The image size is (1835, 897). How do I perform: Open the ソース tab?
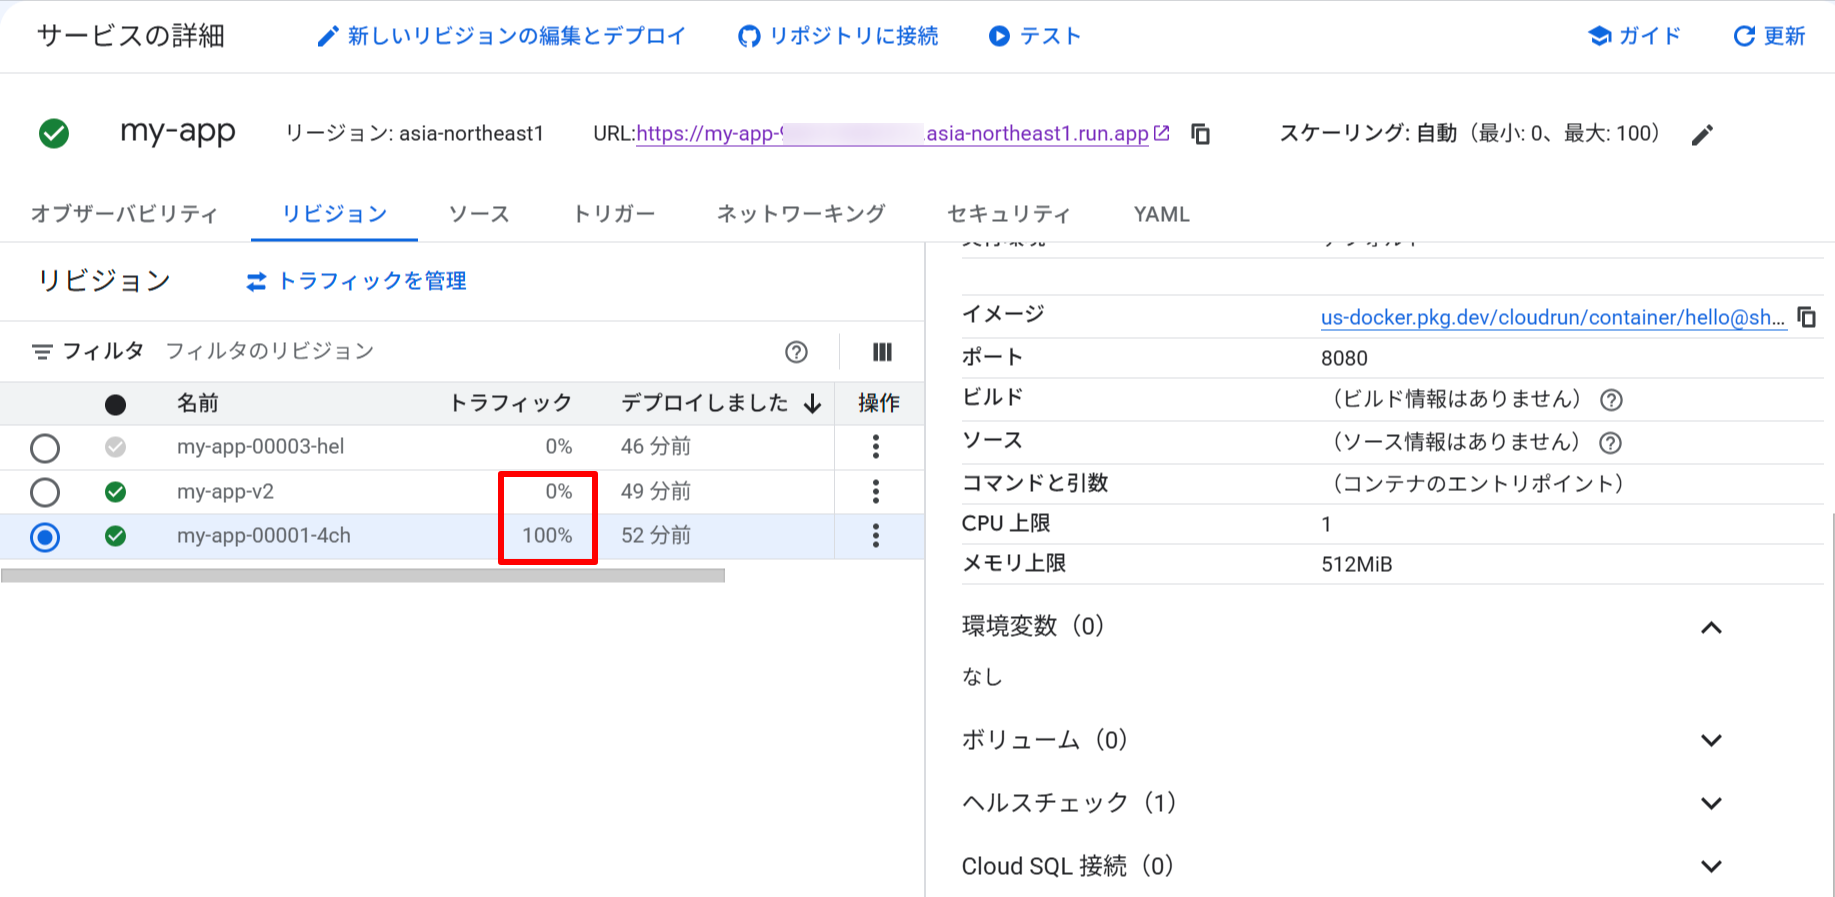click(x=479, y=214)
